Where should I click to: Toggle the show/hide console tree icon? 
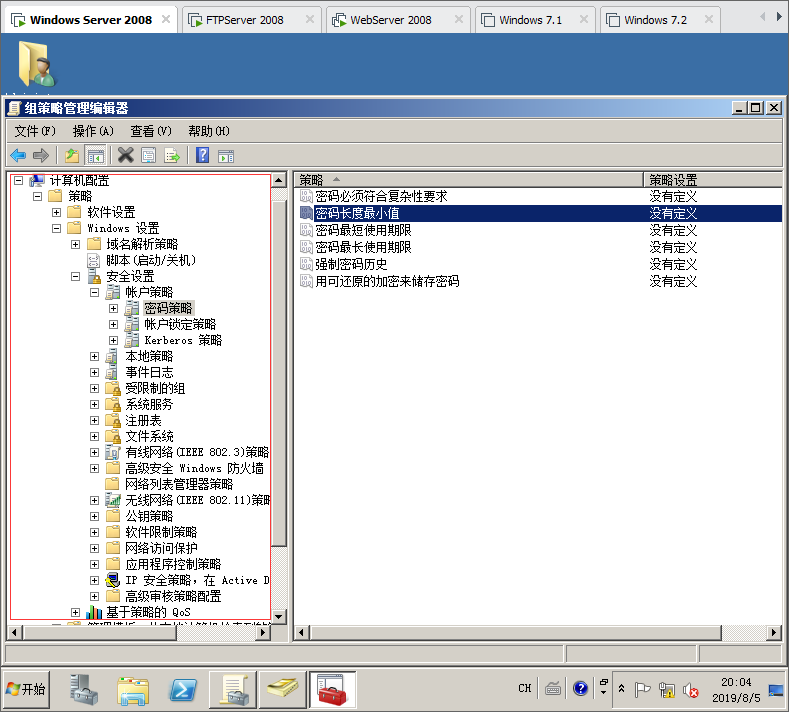(95, 155)
